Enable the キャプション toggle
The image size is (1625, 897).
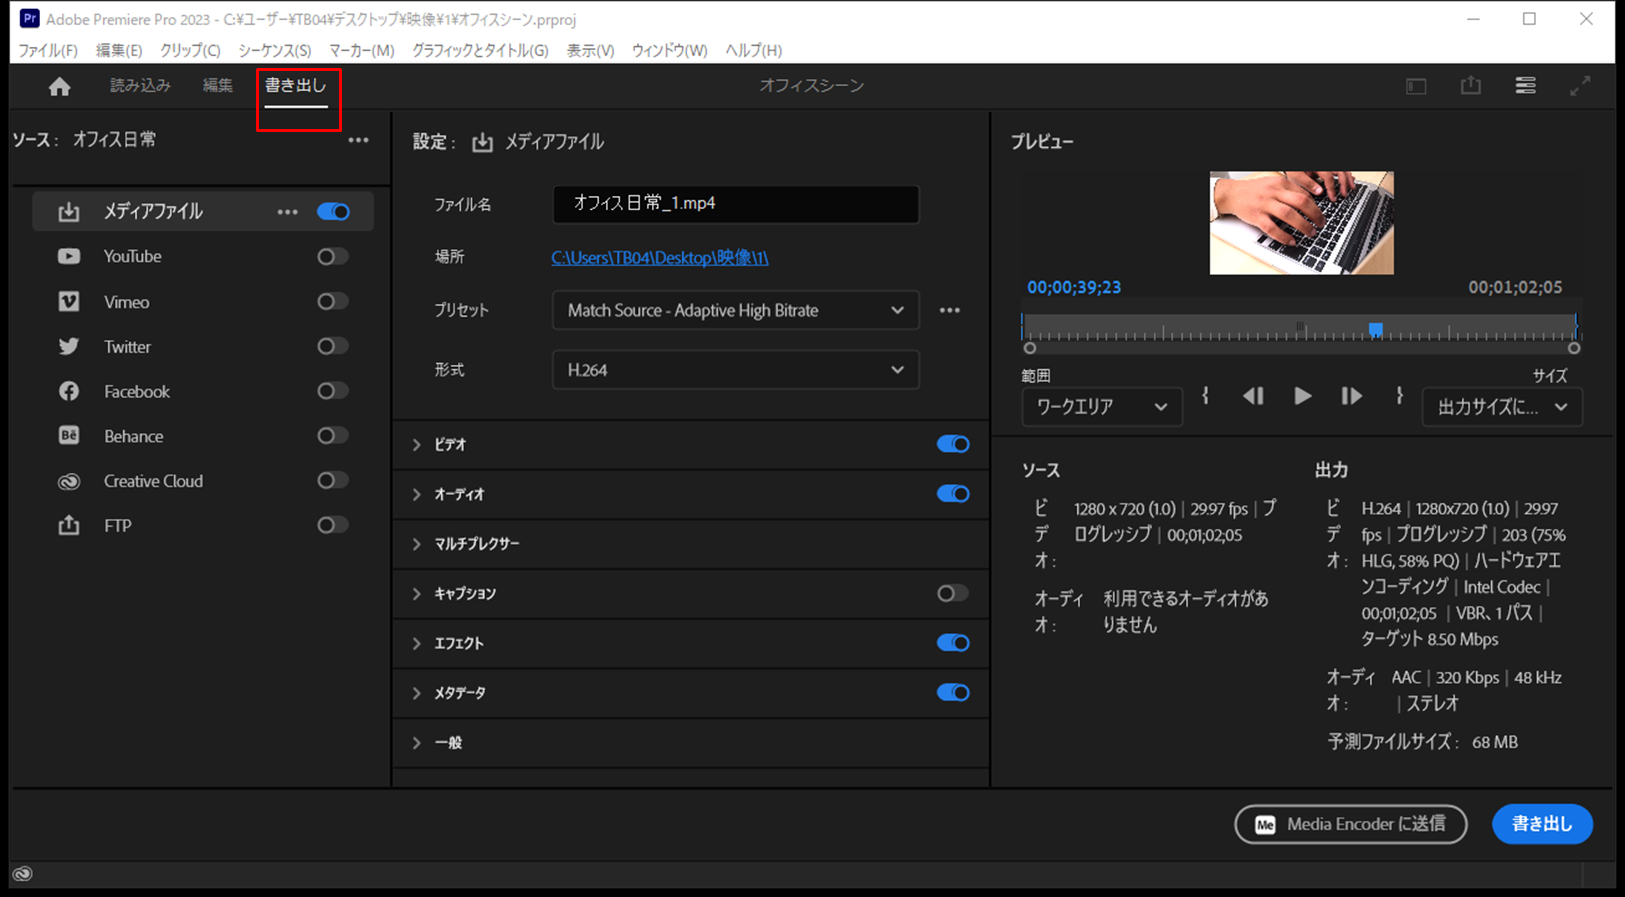click(x=953, y=593)
